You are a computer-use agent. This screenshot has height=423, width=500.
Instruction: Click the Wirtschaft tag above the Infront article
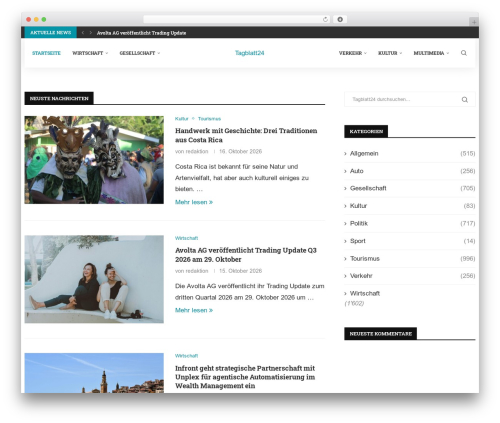[x=186, y=356]
